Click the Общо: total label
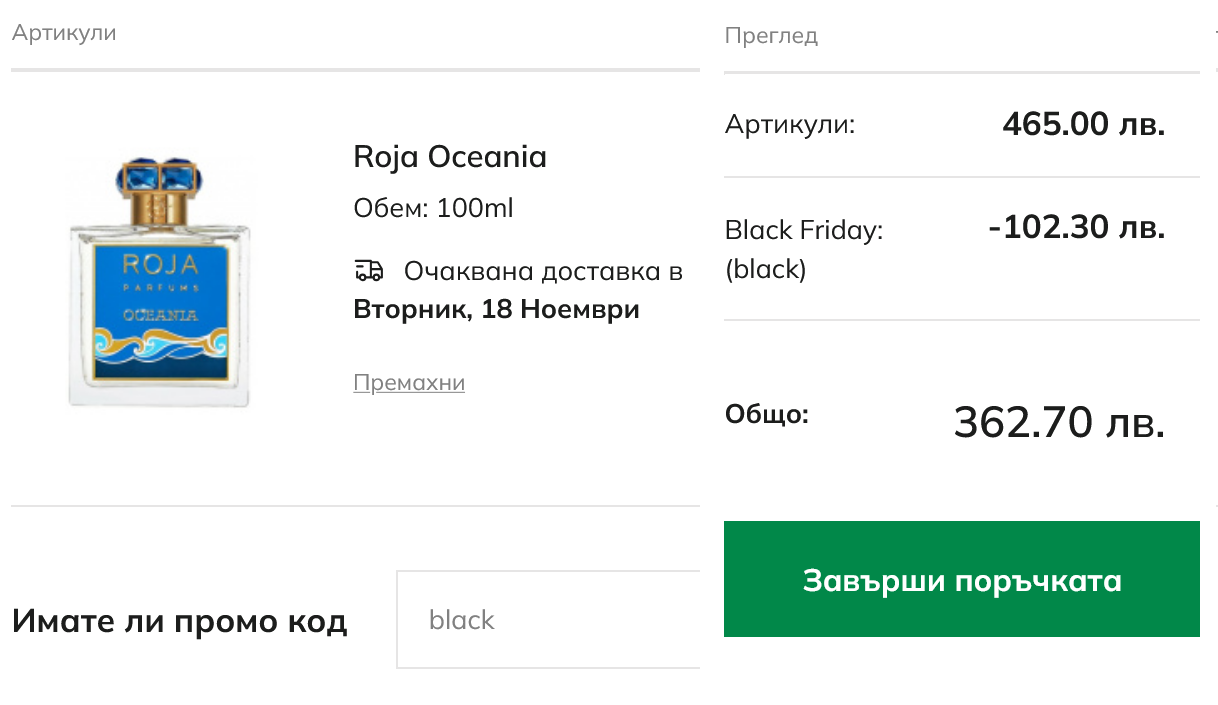This screenshot has width=1218, height=705. [x=767, y=414]
